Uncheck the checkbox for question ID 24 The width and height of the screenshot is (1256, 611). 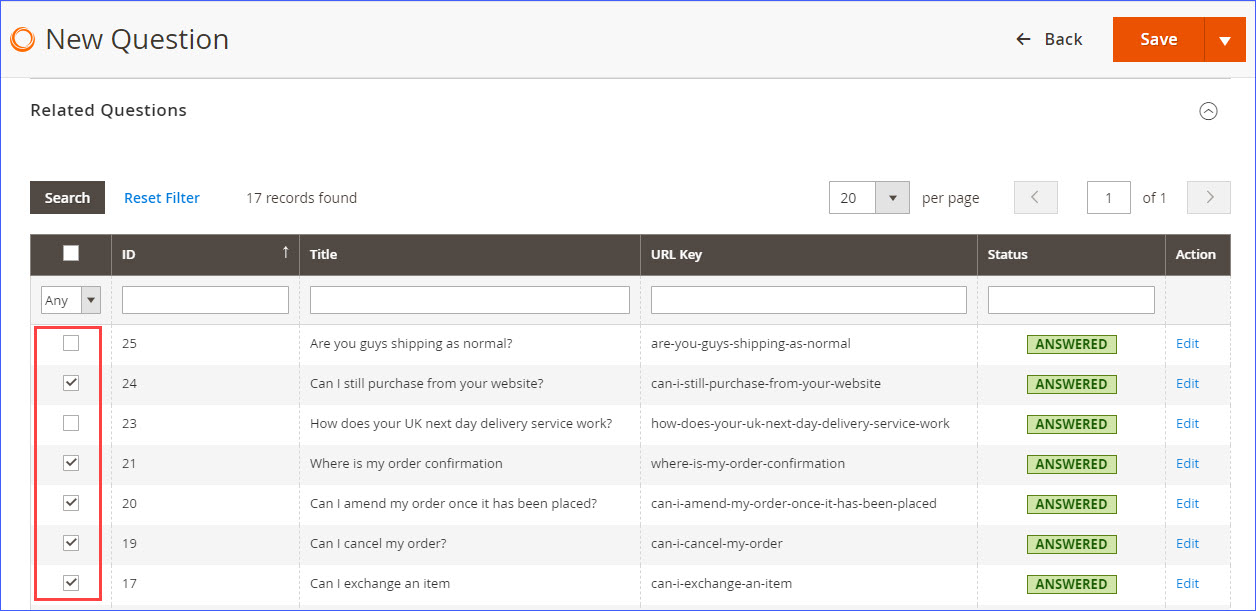(69, 383)
